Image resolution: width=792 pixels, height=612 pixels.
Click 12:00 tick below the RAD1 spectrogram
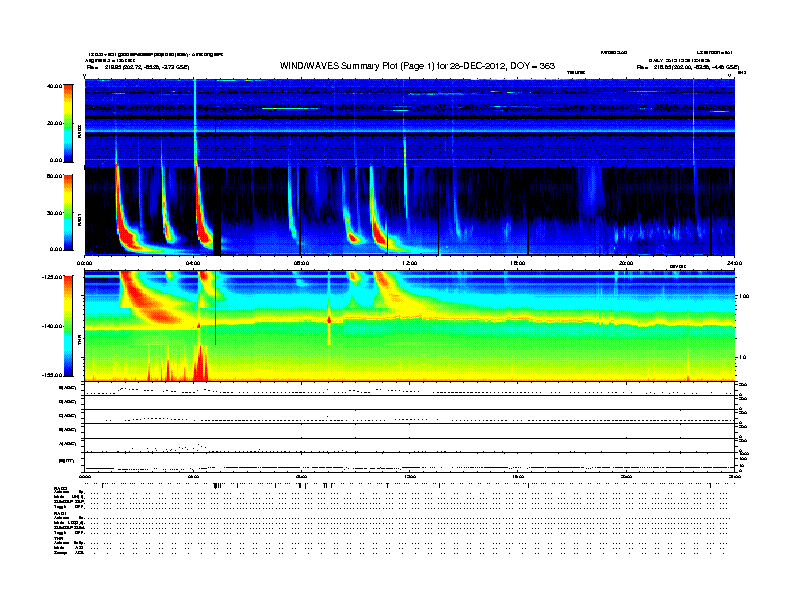410,263
